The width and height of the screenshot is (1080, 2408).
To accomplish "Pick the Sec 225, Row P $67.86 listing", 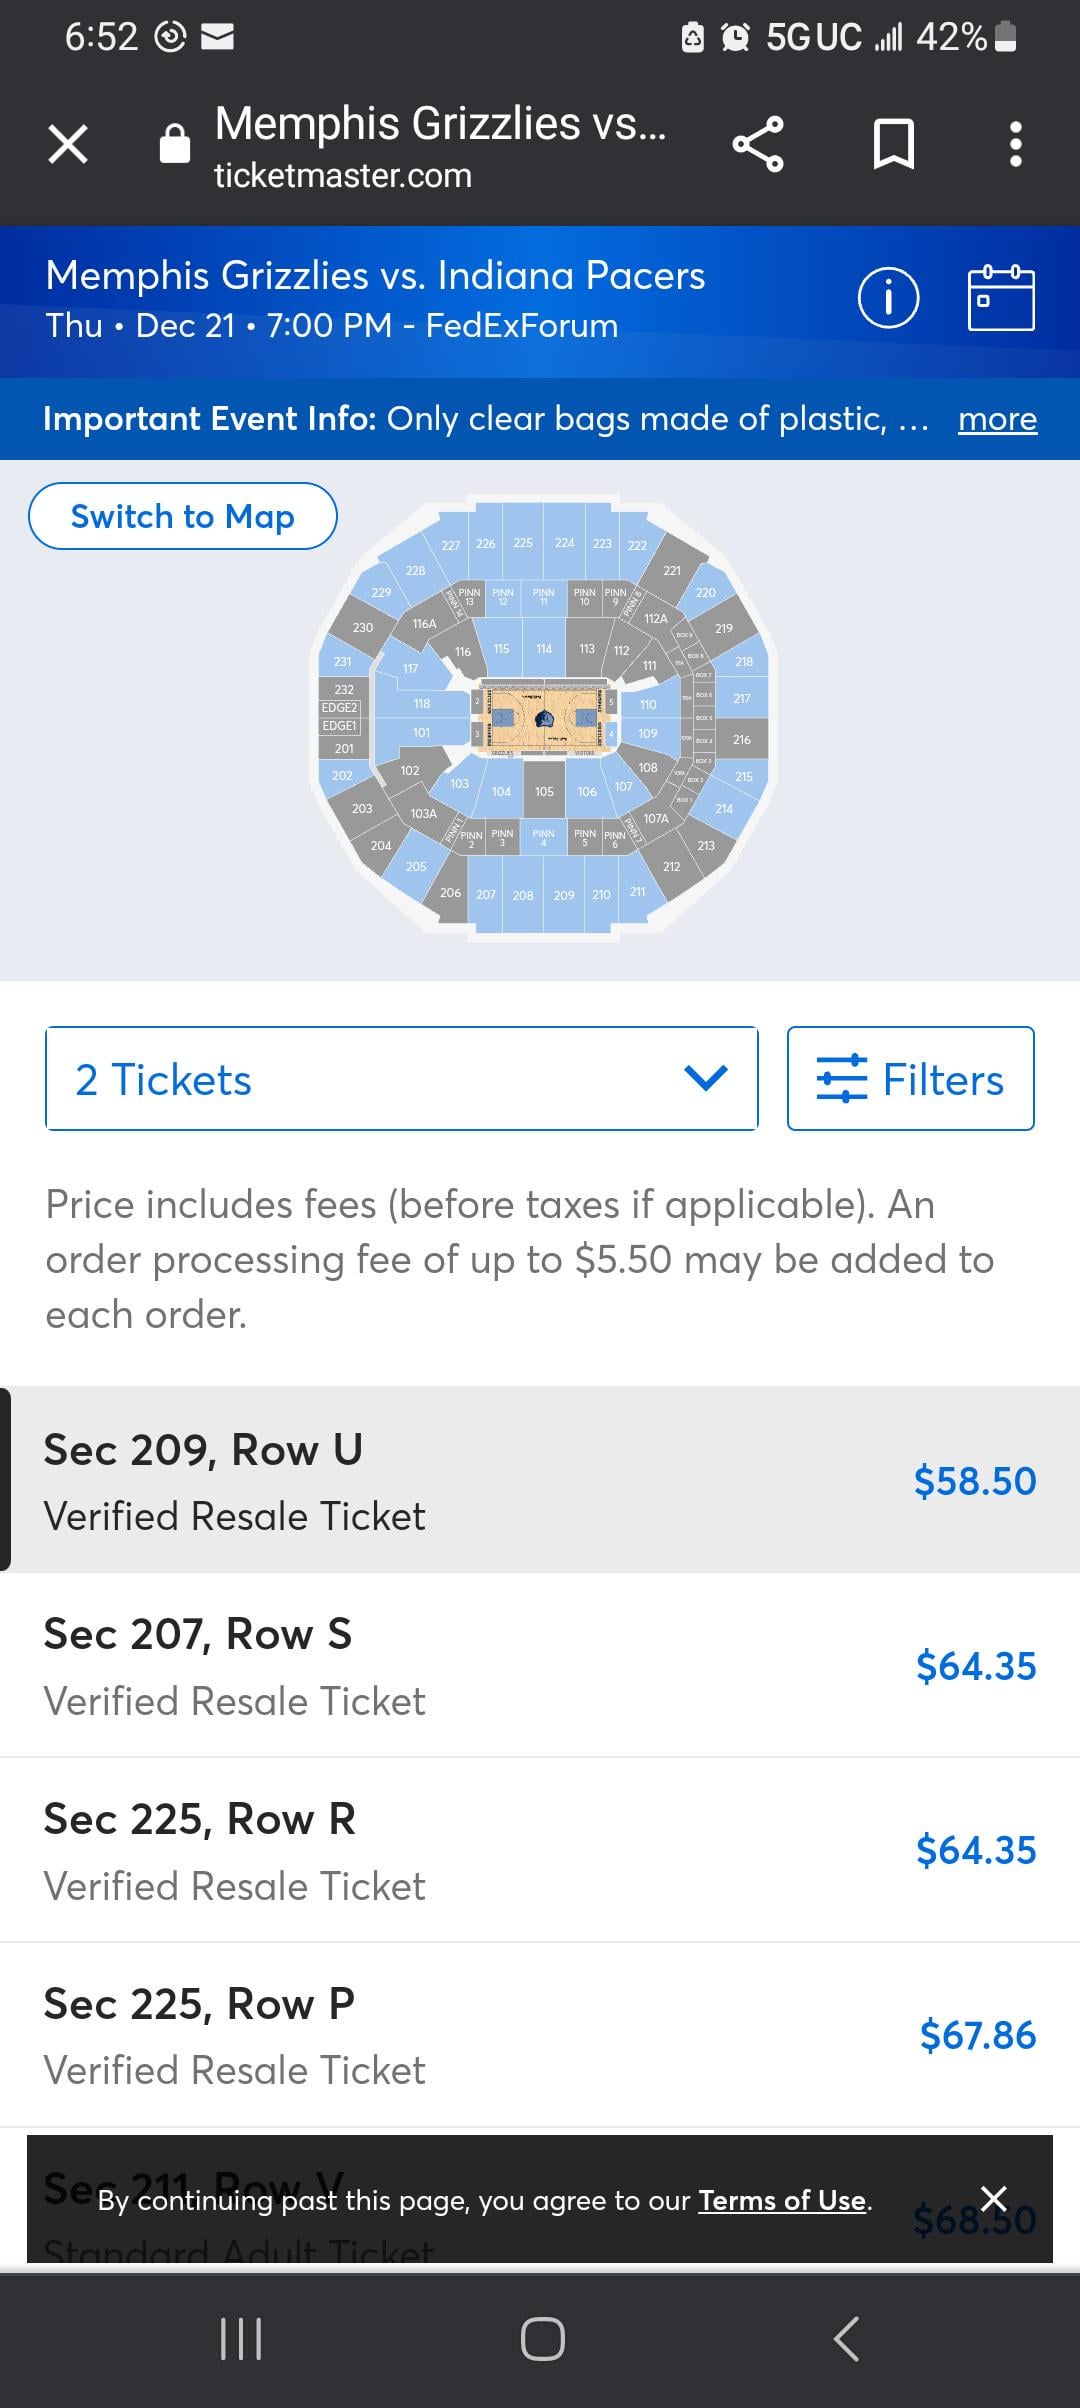I will click(540, 2035).
